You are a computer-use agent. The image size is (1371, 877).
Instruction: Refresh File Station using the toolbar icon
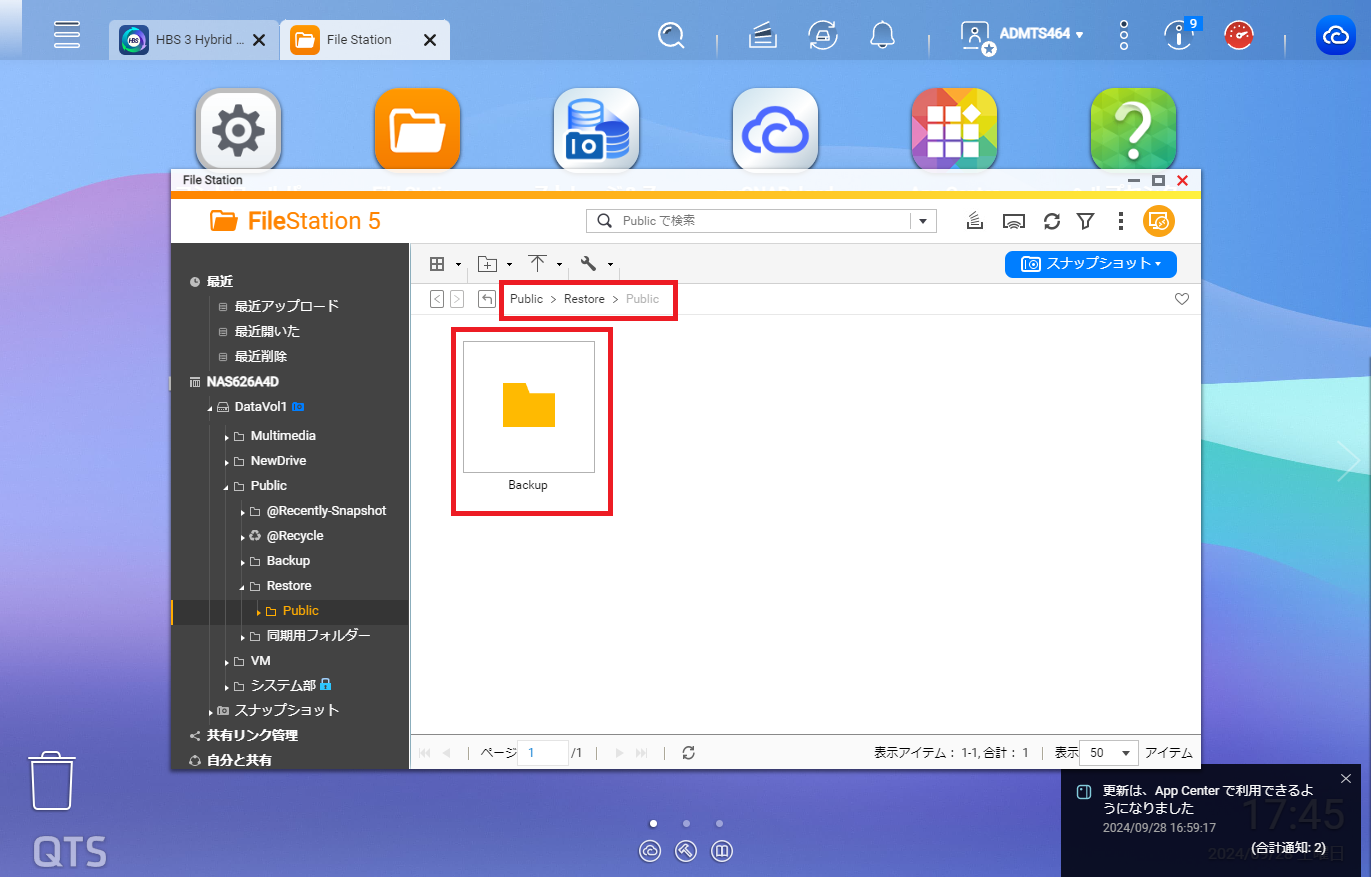click(1051, 221)
